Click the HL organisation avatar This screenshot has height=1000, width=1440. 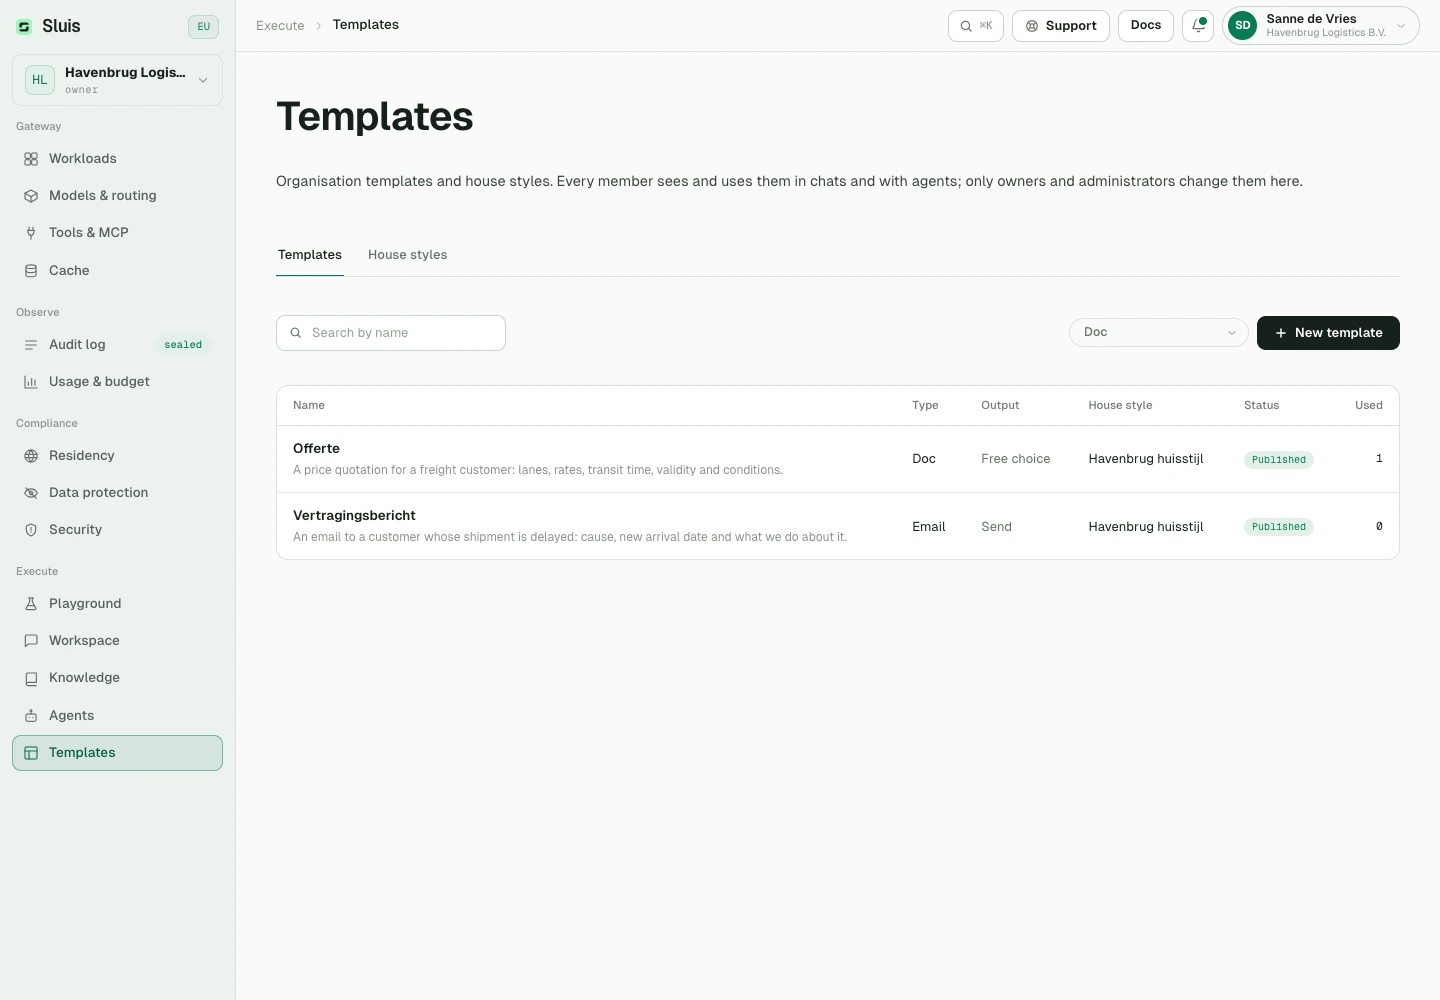(40, 80)
